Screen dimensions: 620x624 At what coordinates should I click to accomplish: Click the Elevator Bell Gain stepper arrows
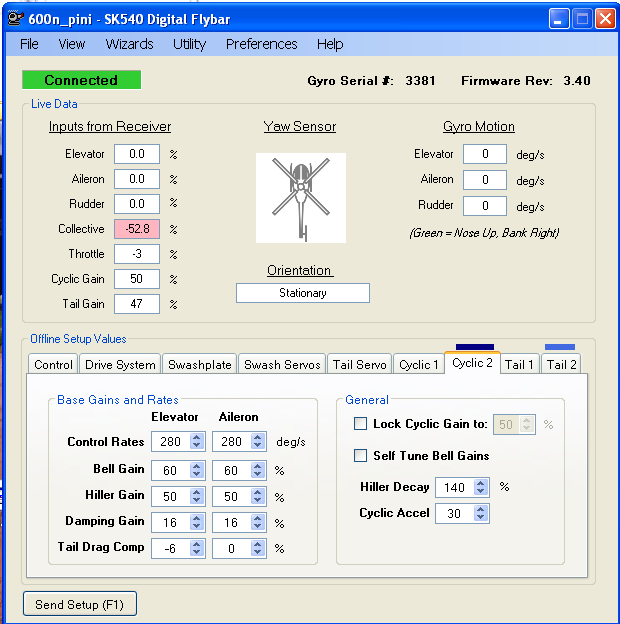pos(196,470)
